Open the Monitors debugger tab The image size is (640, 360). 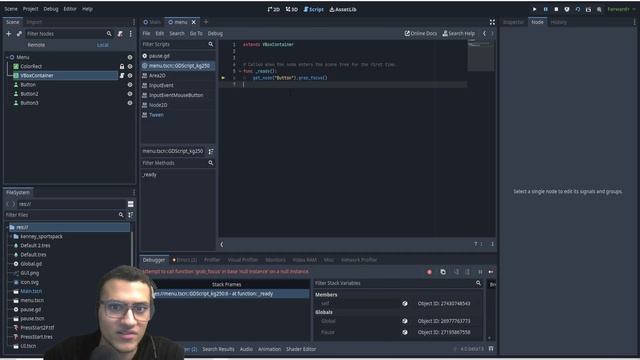click(276, 260)
